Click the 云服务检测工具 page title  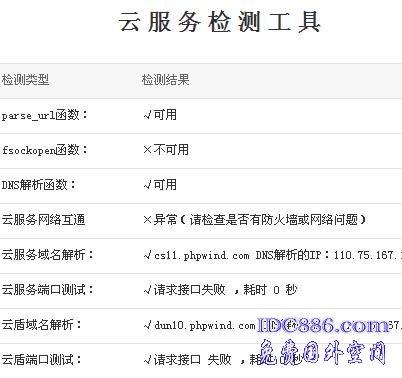click(219, 22)
